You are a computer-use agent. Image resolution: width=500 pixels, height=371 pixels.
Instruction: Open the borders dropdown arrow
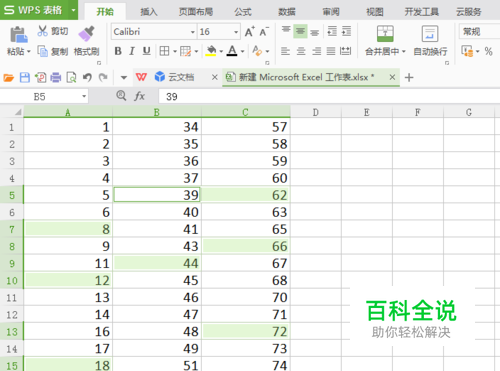(x=175, y=51)
